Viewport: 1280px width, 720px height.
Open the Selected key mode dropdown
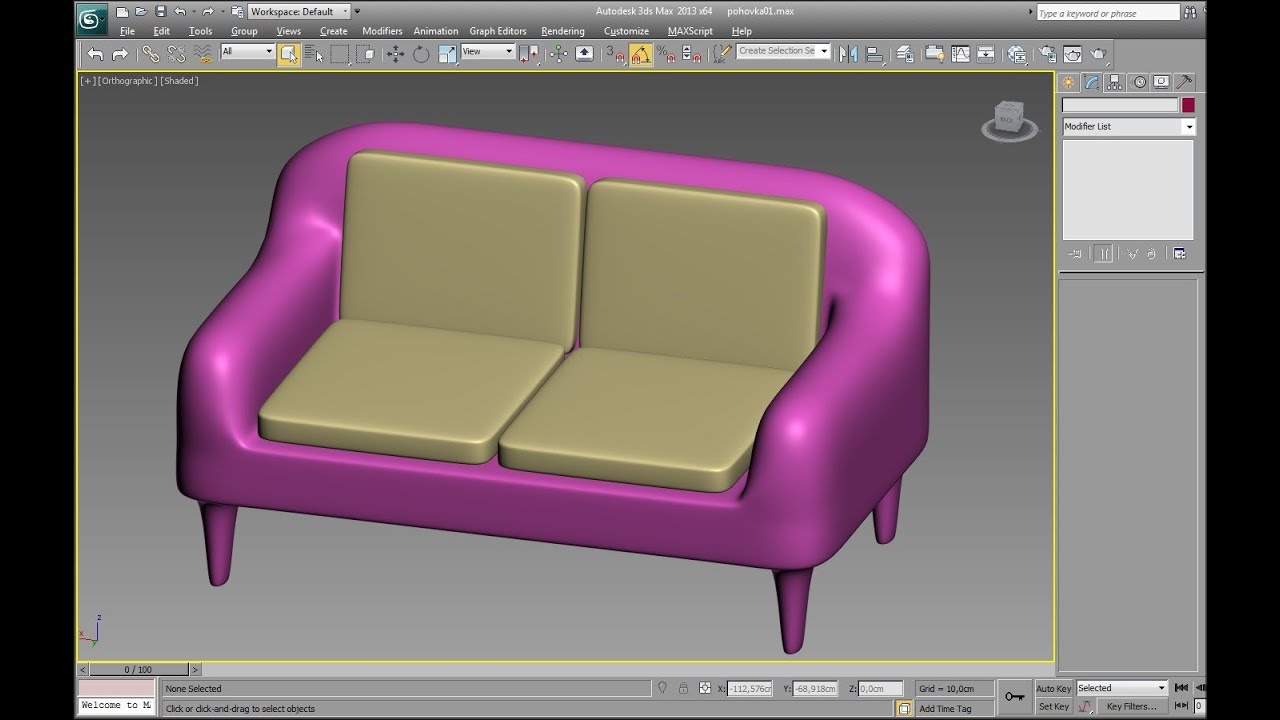pyautogui.click(x=1121, y=688)
